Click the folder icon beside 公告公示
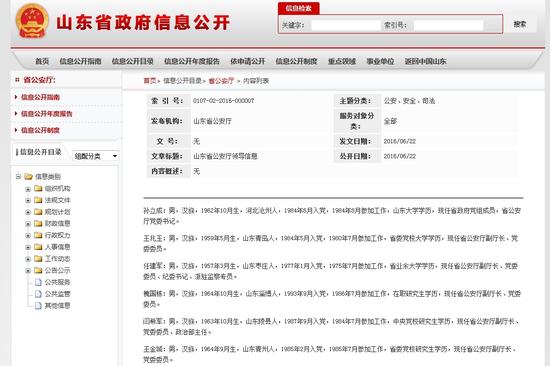Viewport: 550px width, 366px height. point(38,270)
